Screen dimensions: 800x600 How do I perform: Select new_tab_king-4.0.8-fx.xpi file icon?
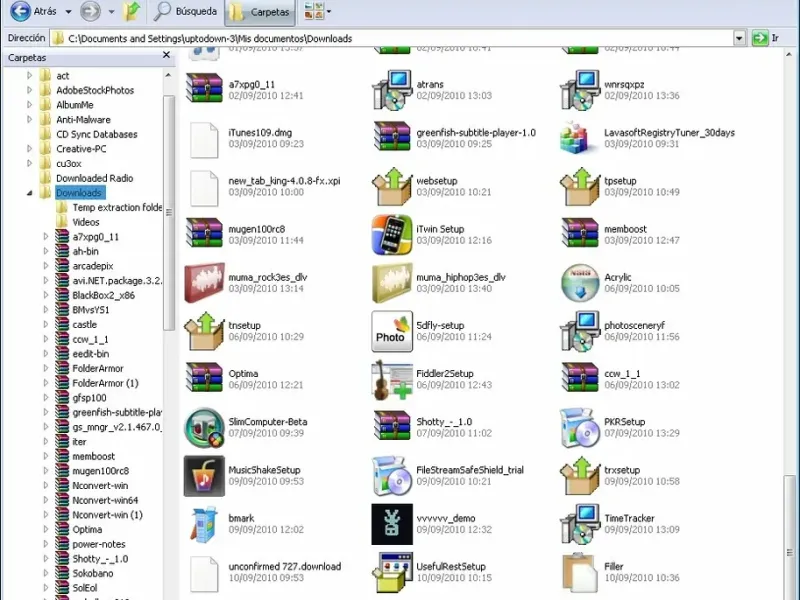click(204, 188)
